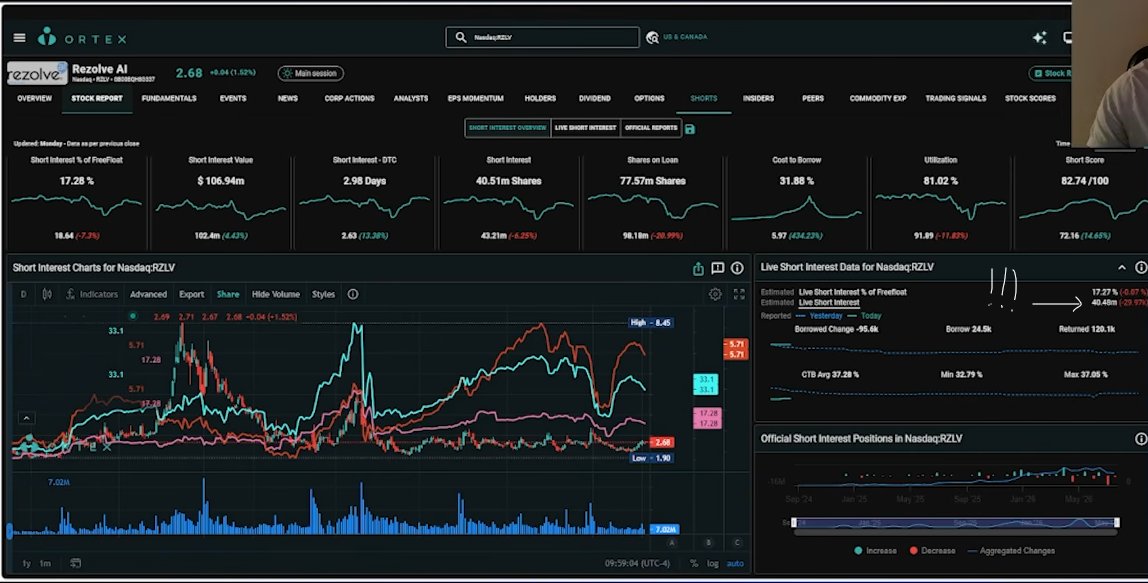This screenshot has width=1148, height=583.
Task: Toggle the Increase legend series
Action: 875,551
